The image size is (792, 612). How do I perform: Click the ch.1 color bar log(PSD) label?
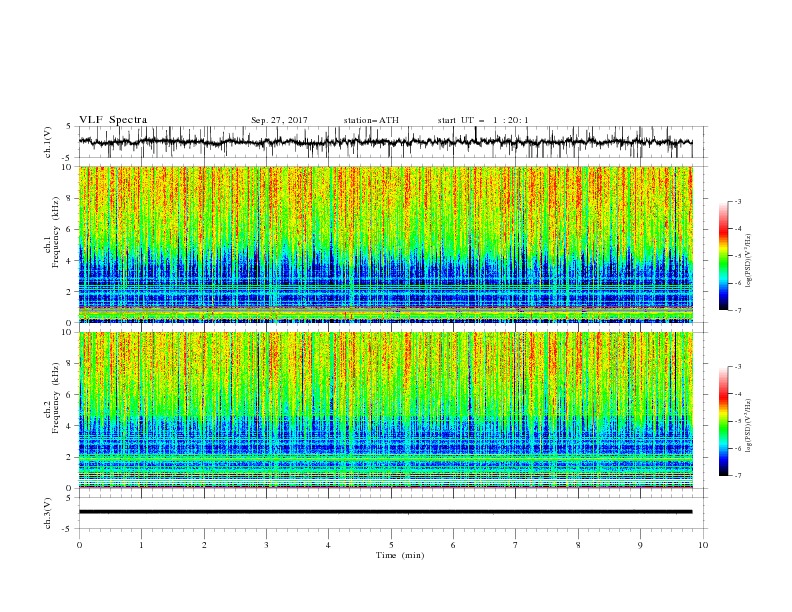pyautogui.click(x=749, y=260)
